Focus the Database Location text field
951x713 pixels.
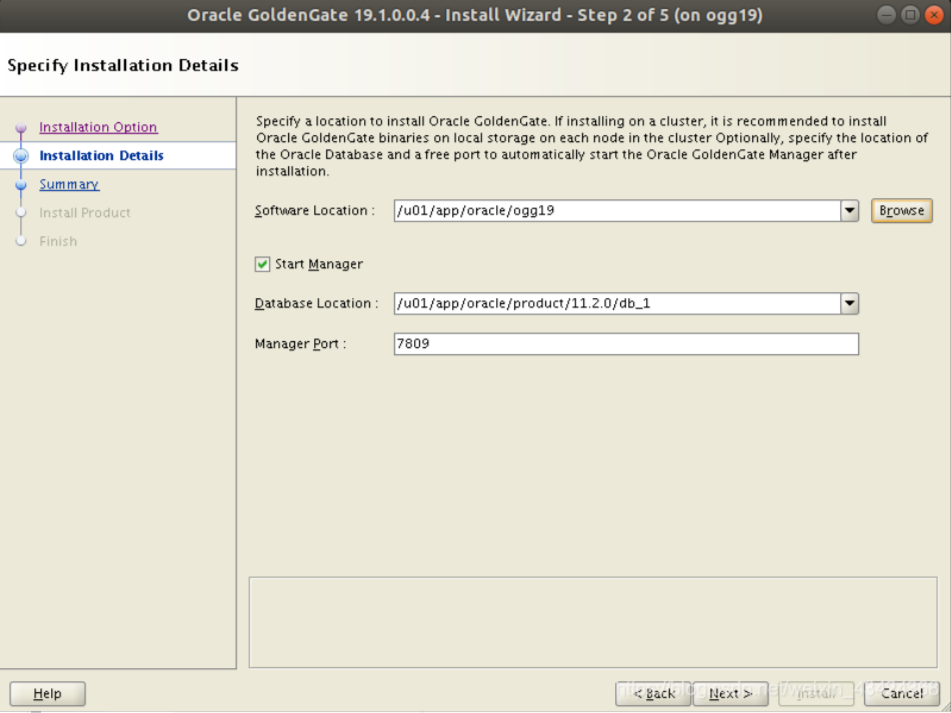pos(617,304)
